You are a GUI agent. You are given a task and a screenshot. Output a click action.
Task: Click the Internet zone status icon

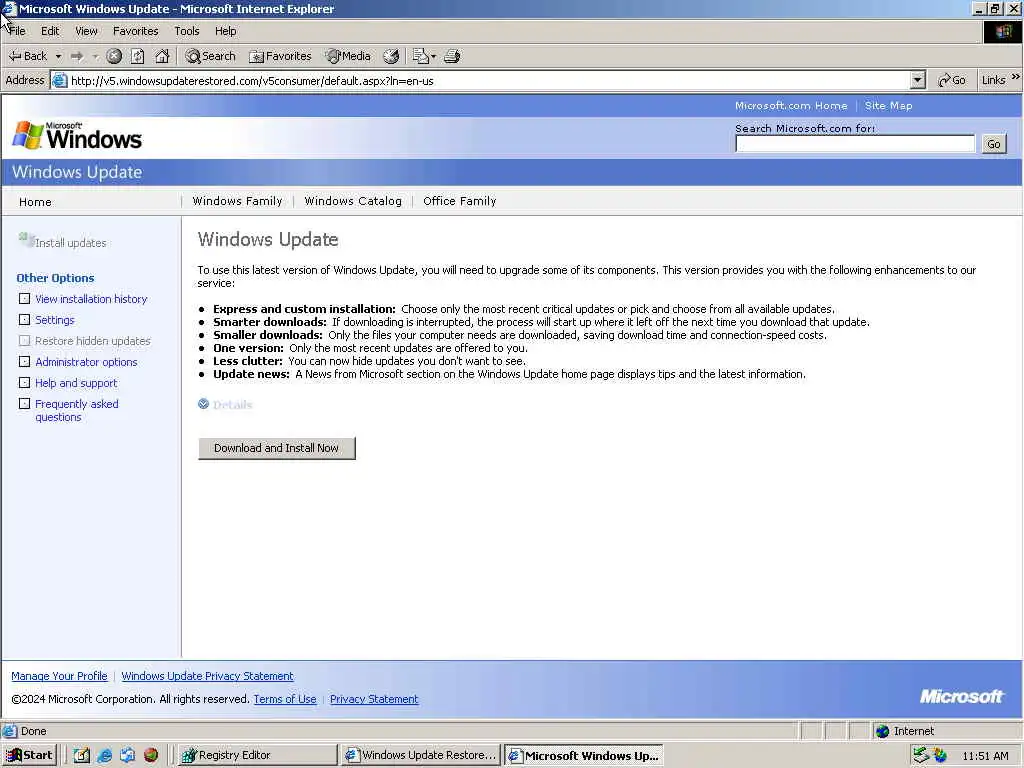click(882, 731)
